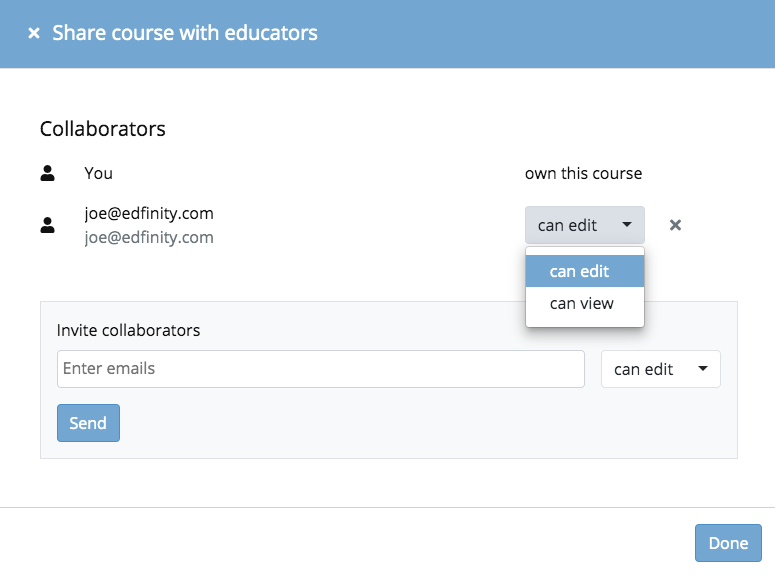Send the collaborator invitation
The height and width of the screenshot is (578, 775).
pos(88,423)
